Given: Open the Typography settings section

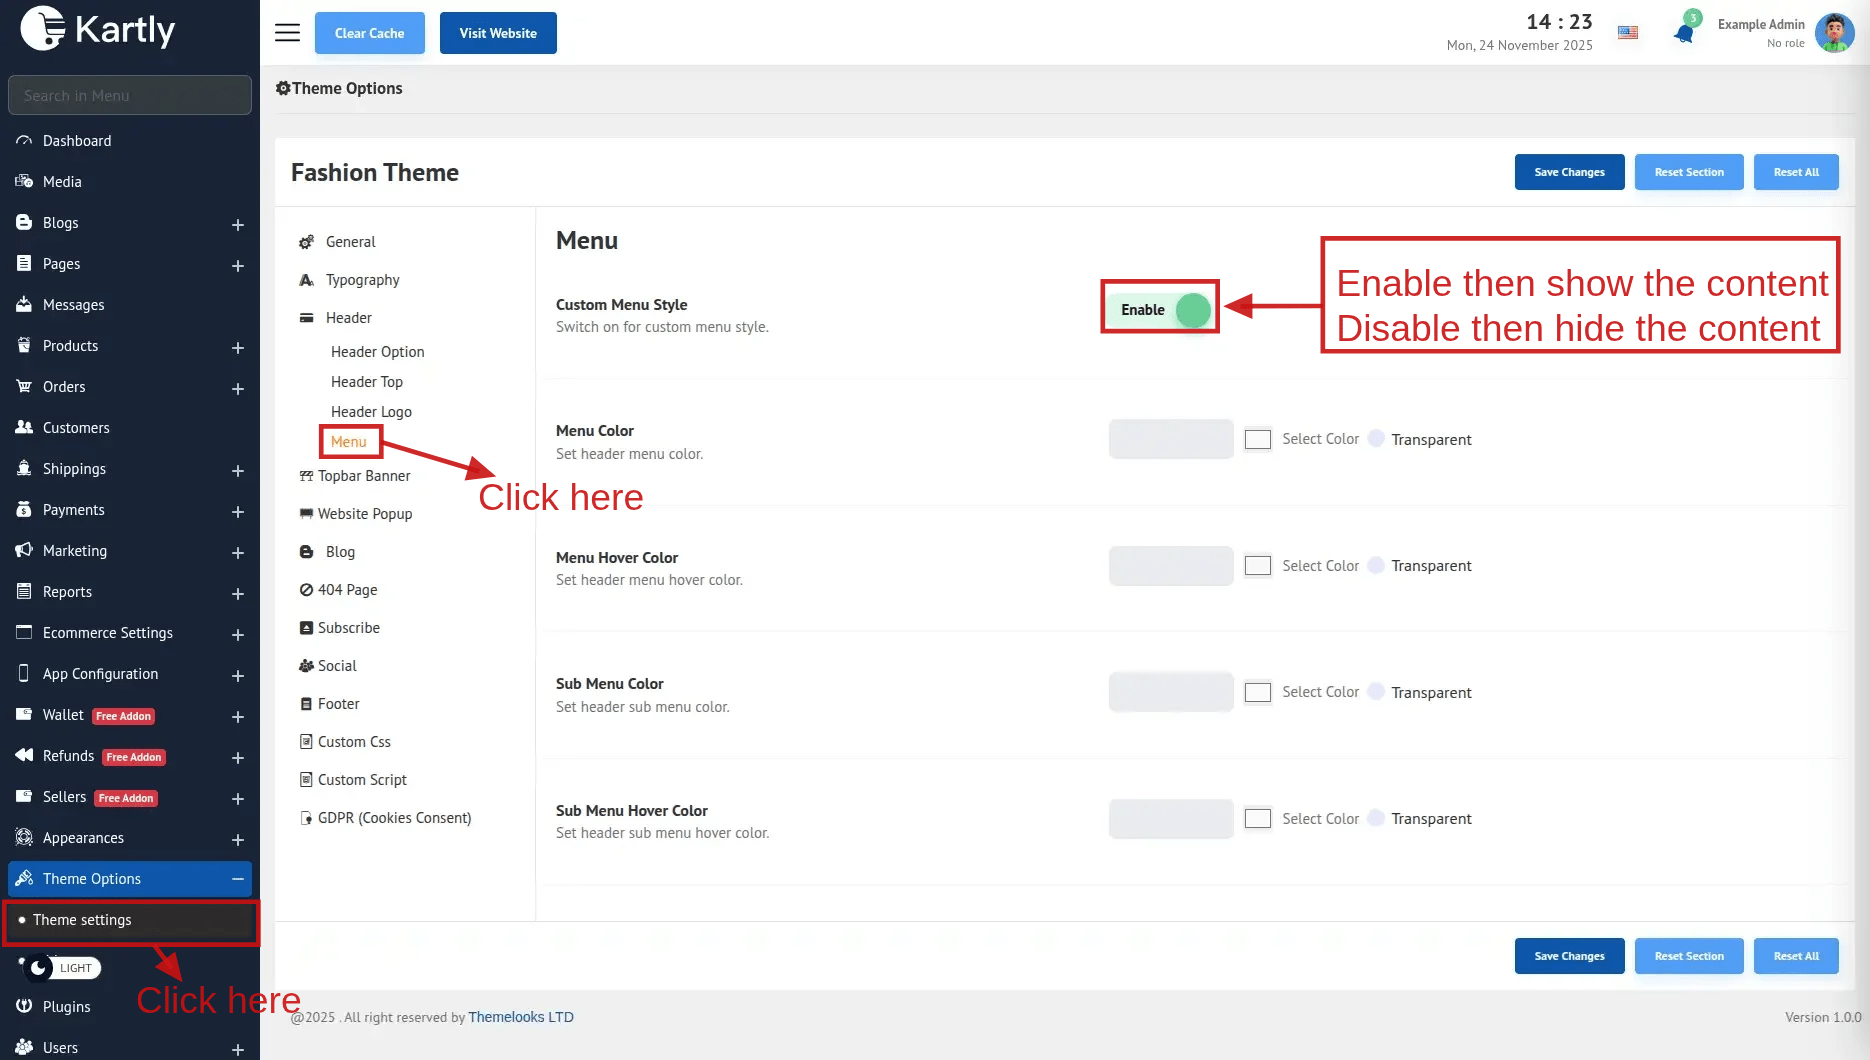Looking at the screenshot, I should tap(362, 280).
